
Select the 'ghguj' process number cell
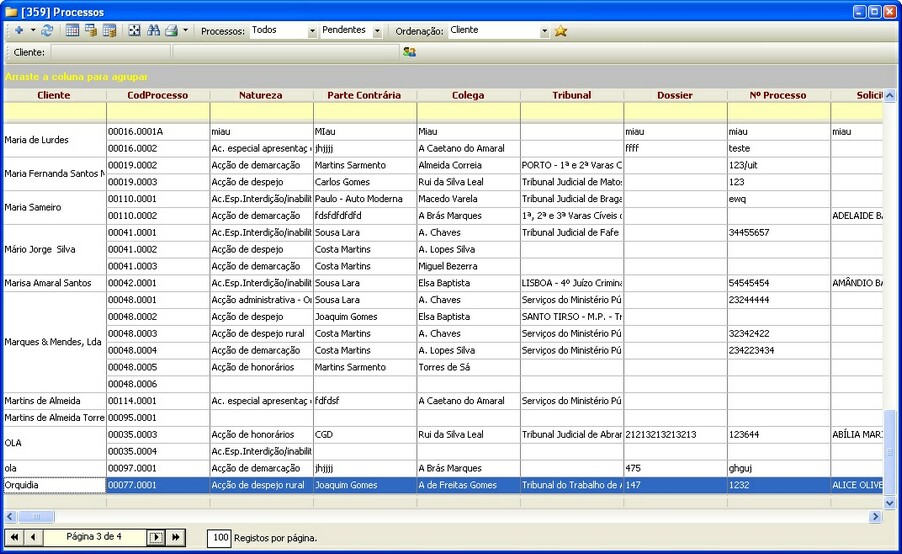point(779,468)
